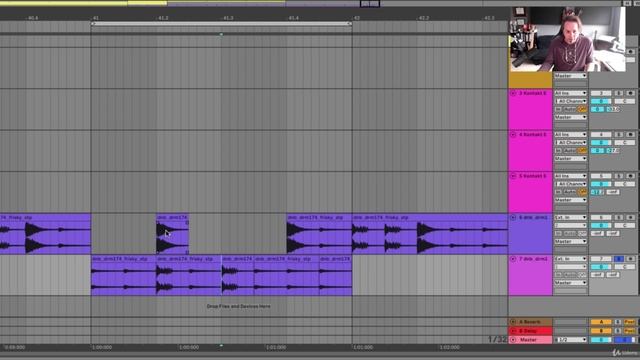Click ruler marker at bar 41
Image resolution: width=640 pixels, height=360 pixels.
(95, 18)
